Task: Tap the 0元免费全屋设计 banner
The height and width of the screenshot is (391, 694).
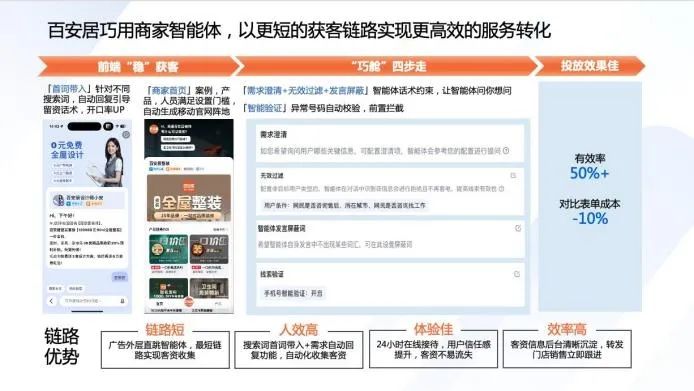Action: (87, 159)
